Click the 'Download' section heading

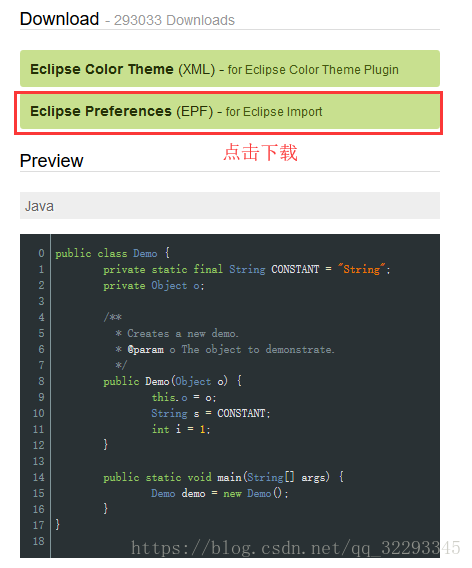coord(59,19)
